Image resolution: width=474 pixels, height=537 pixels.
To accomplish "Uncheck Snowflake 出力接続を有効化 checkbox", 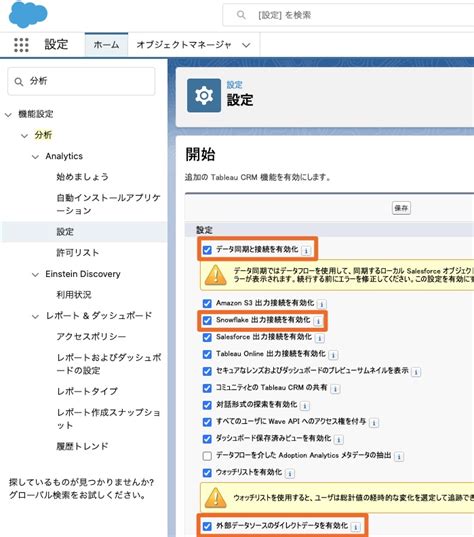I will pyautogui.click(x=207, y=321).
